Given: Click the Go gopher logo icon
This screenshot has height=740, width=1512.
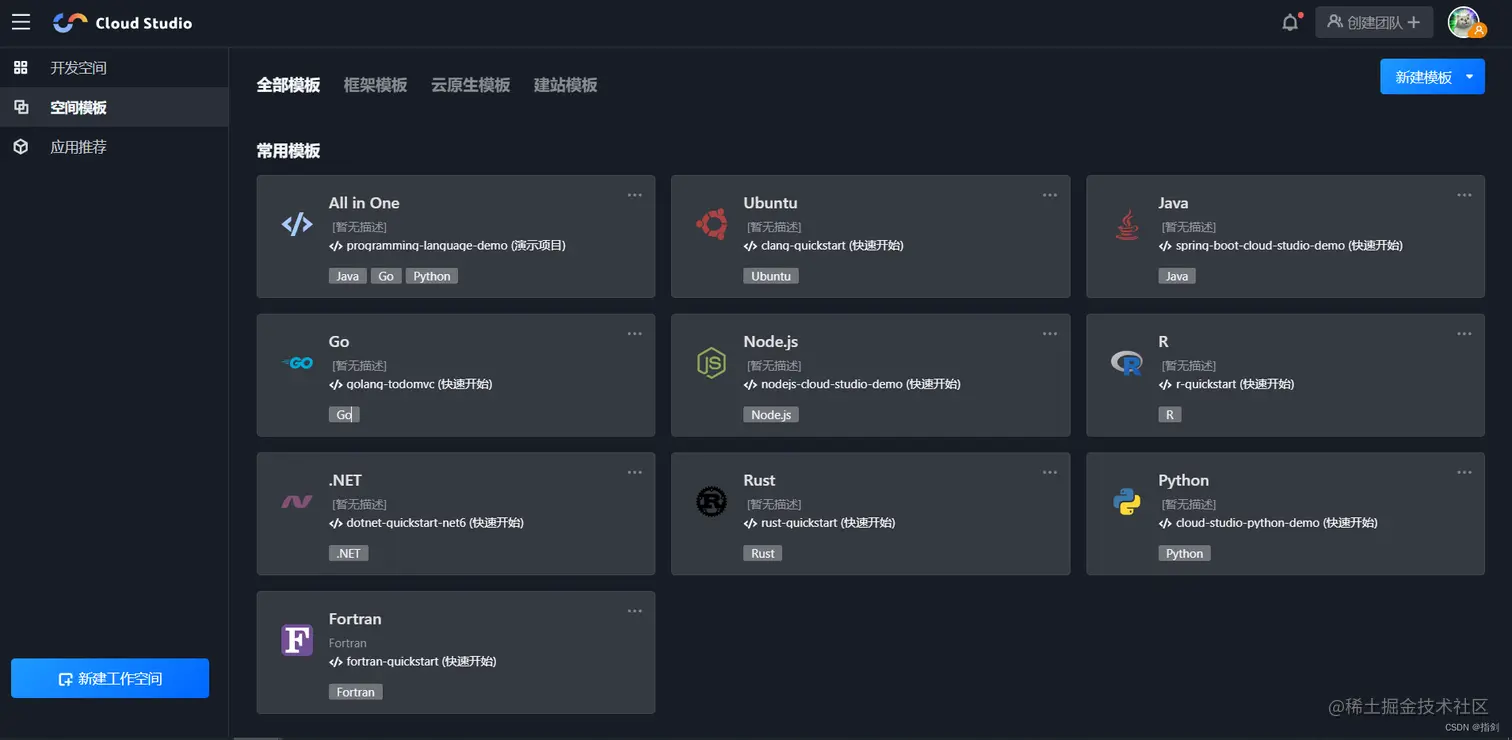Looking at the screenshot, I should point(298,363).
